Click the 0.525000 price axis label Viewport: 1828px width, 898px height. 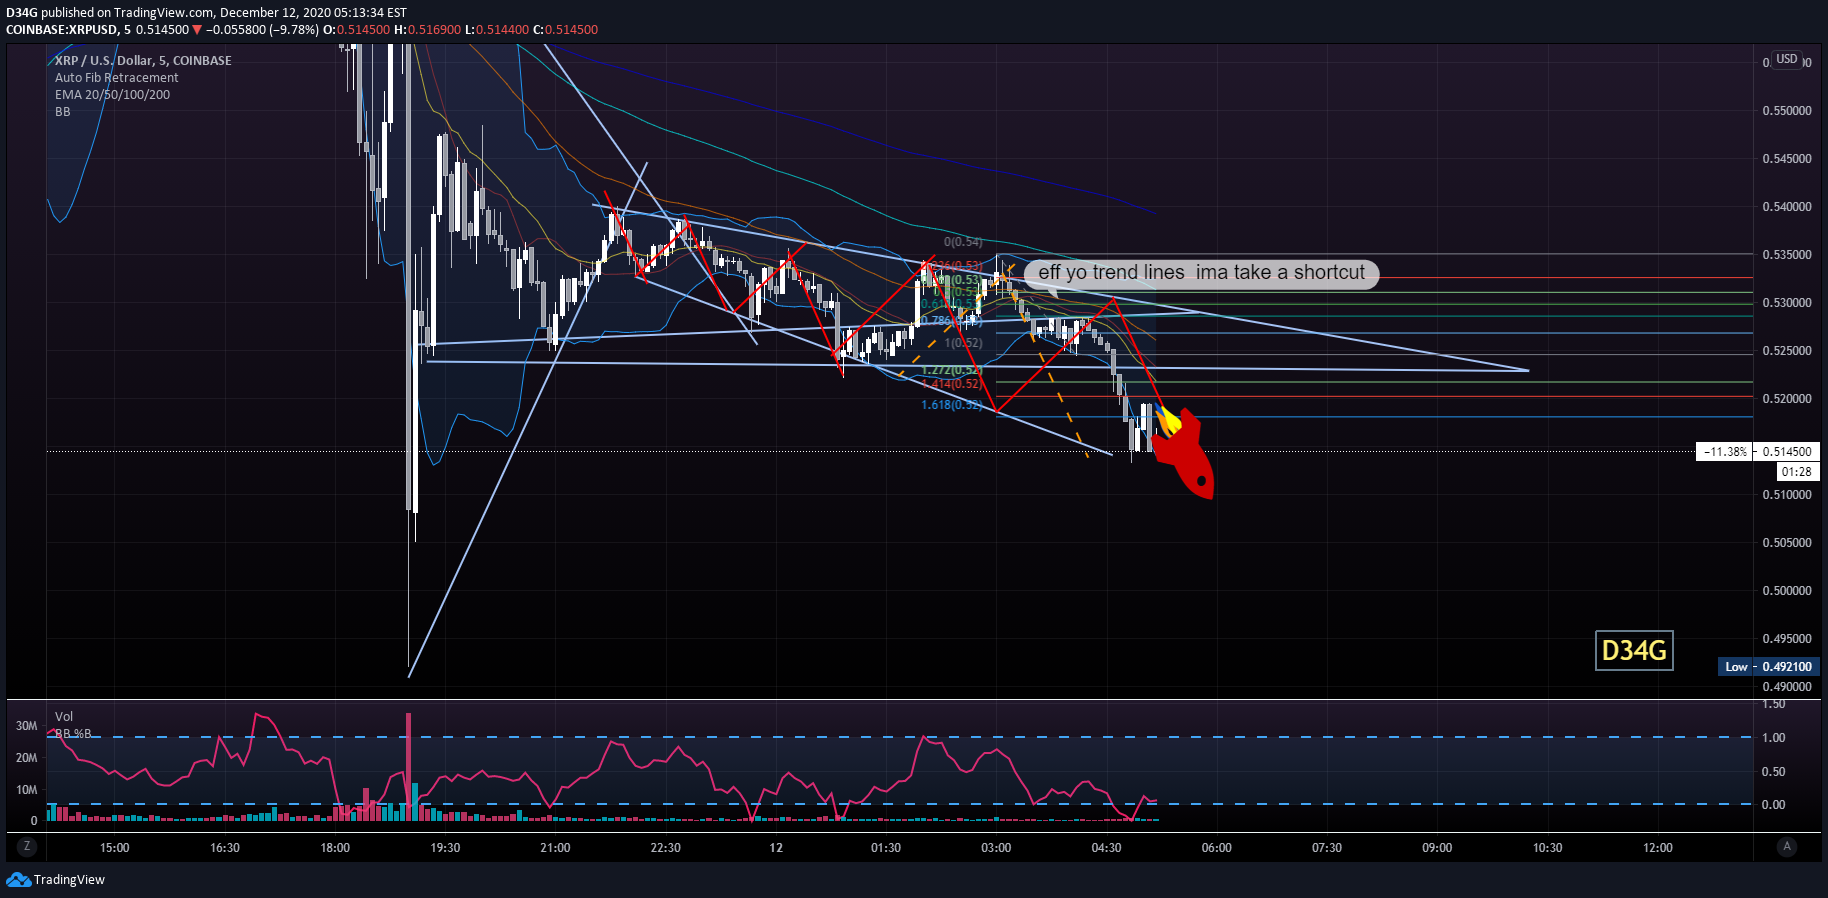tap(1787, 351)
